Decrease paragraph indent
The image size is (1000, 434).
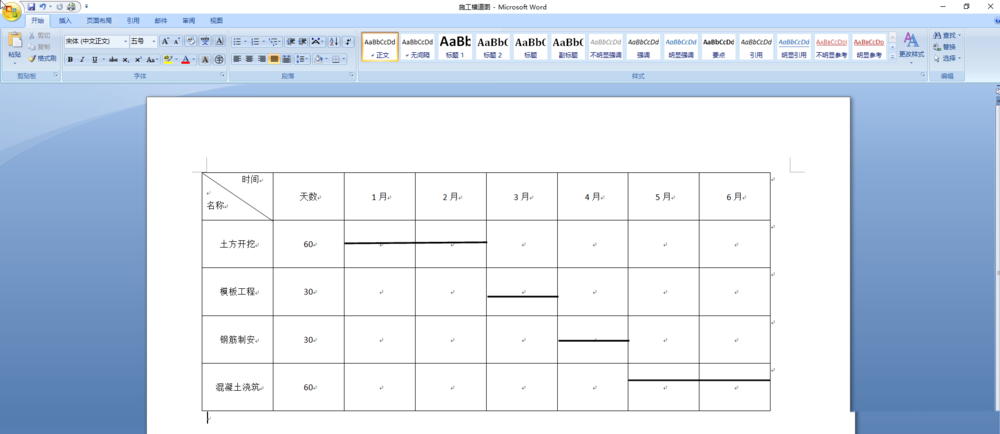click(x=291, y=41)
